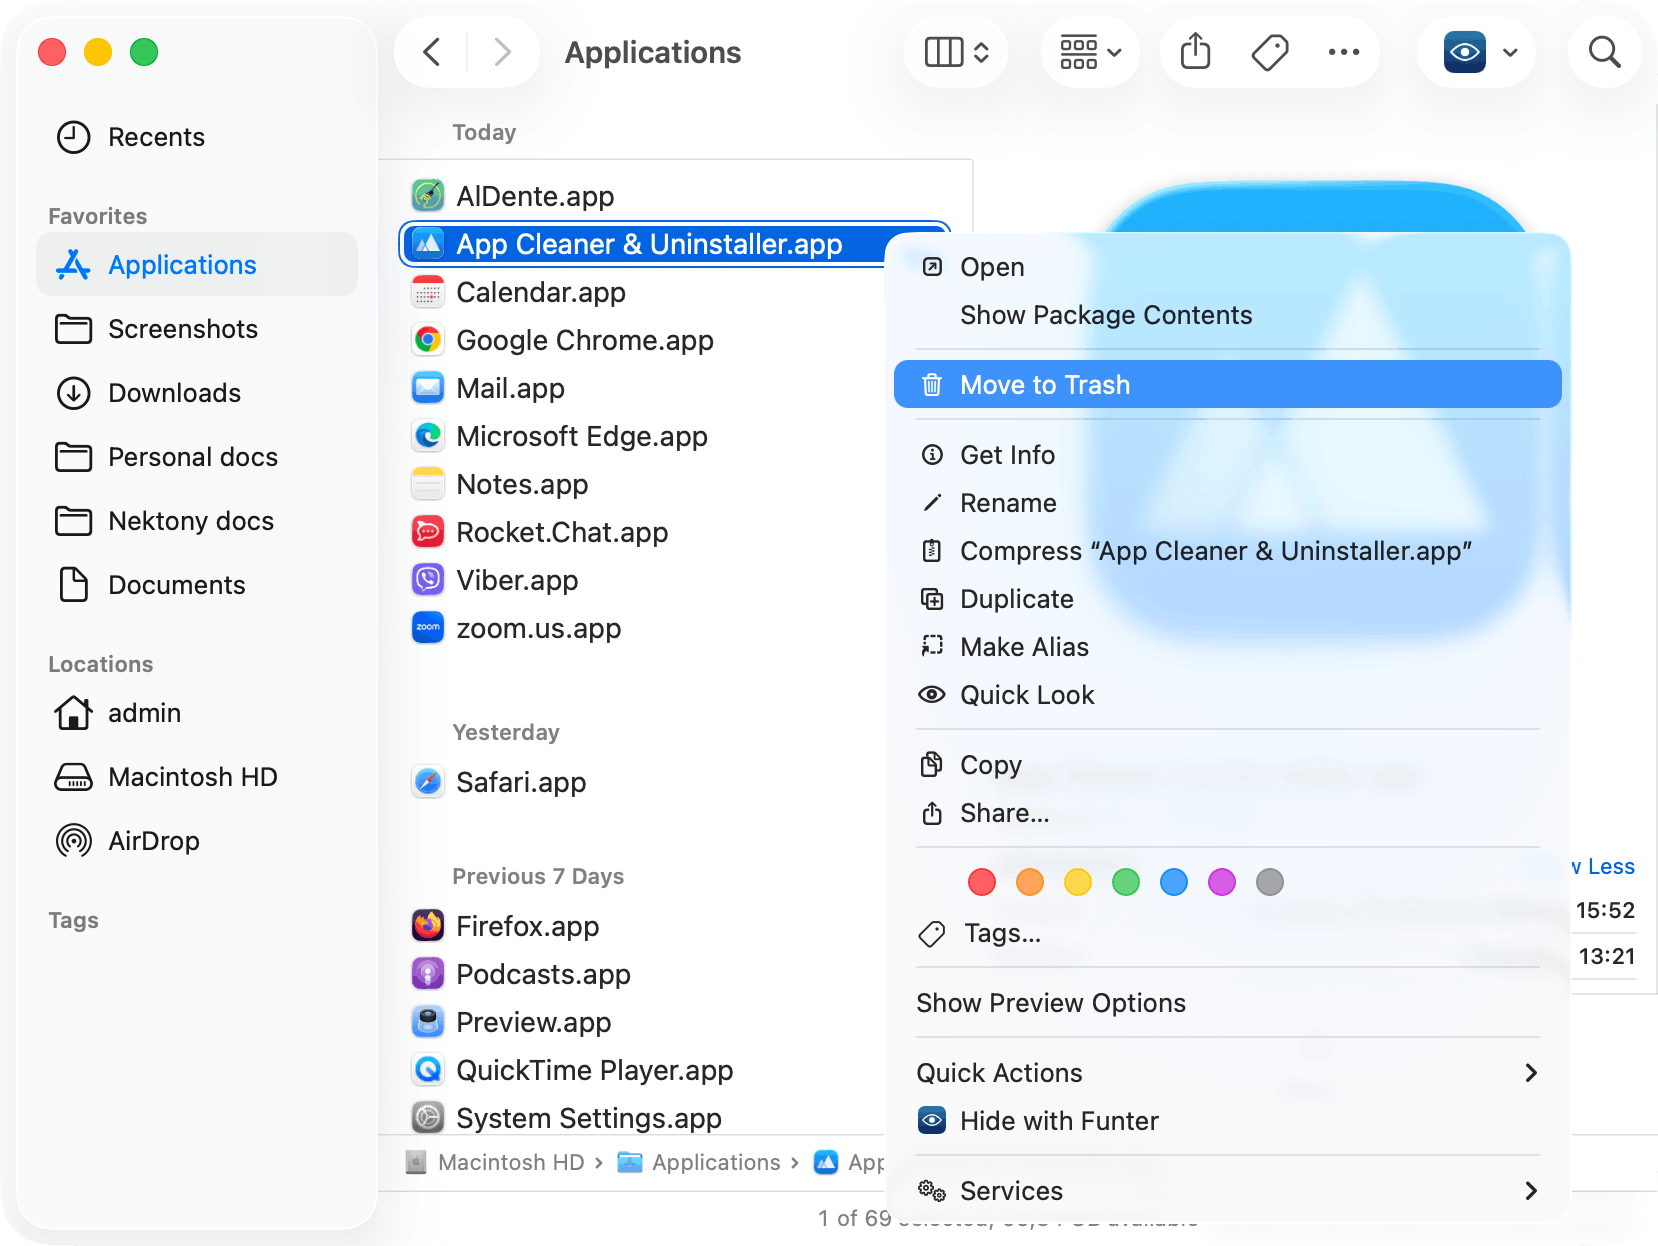Select Move to Trash from the menu
The image size is (1658, 1246).
[1045, 384]
